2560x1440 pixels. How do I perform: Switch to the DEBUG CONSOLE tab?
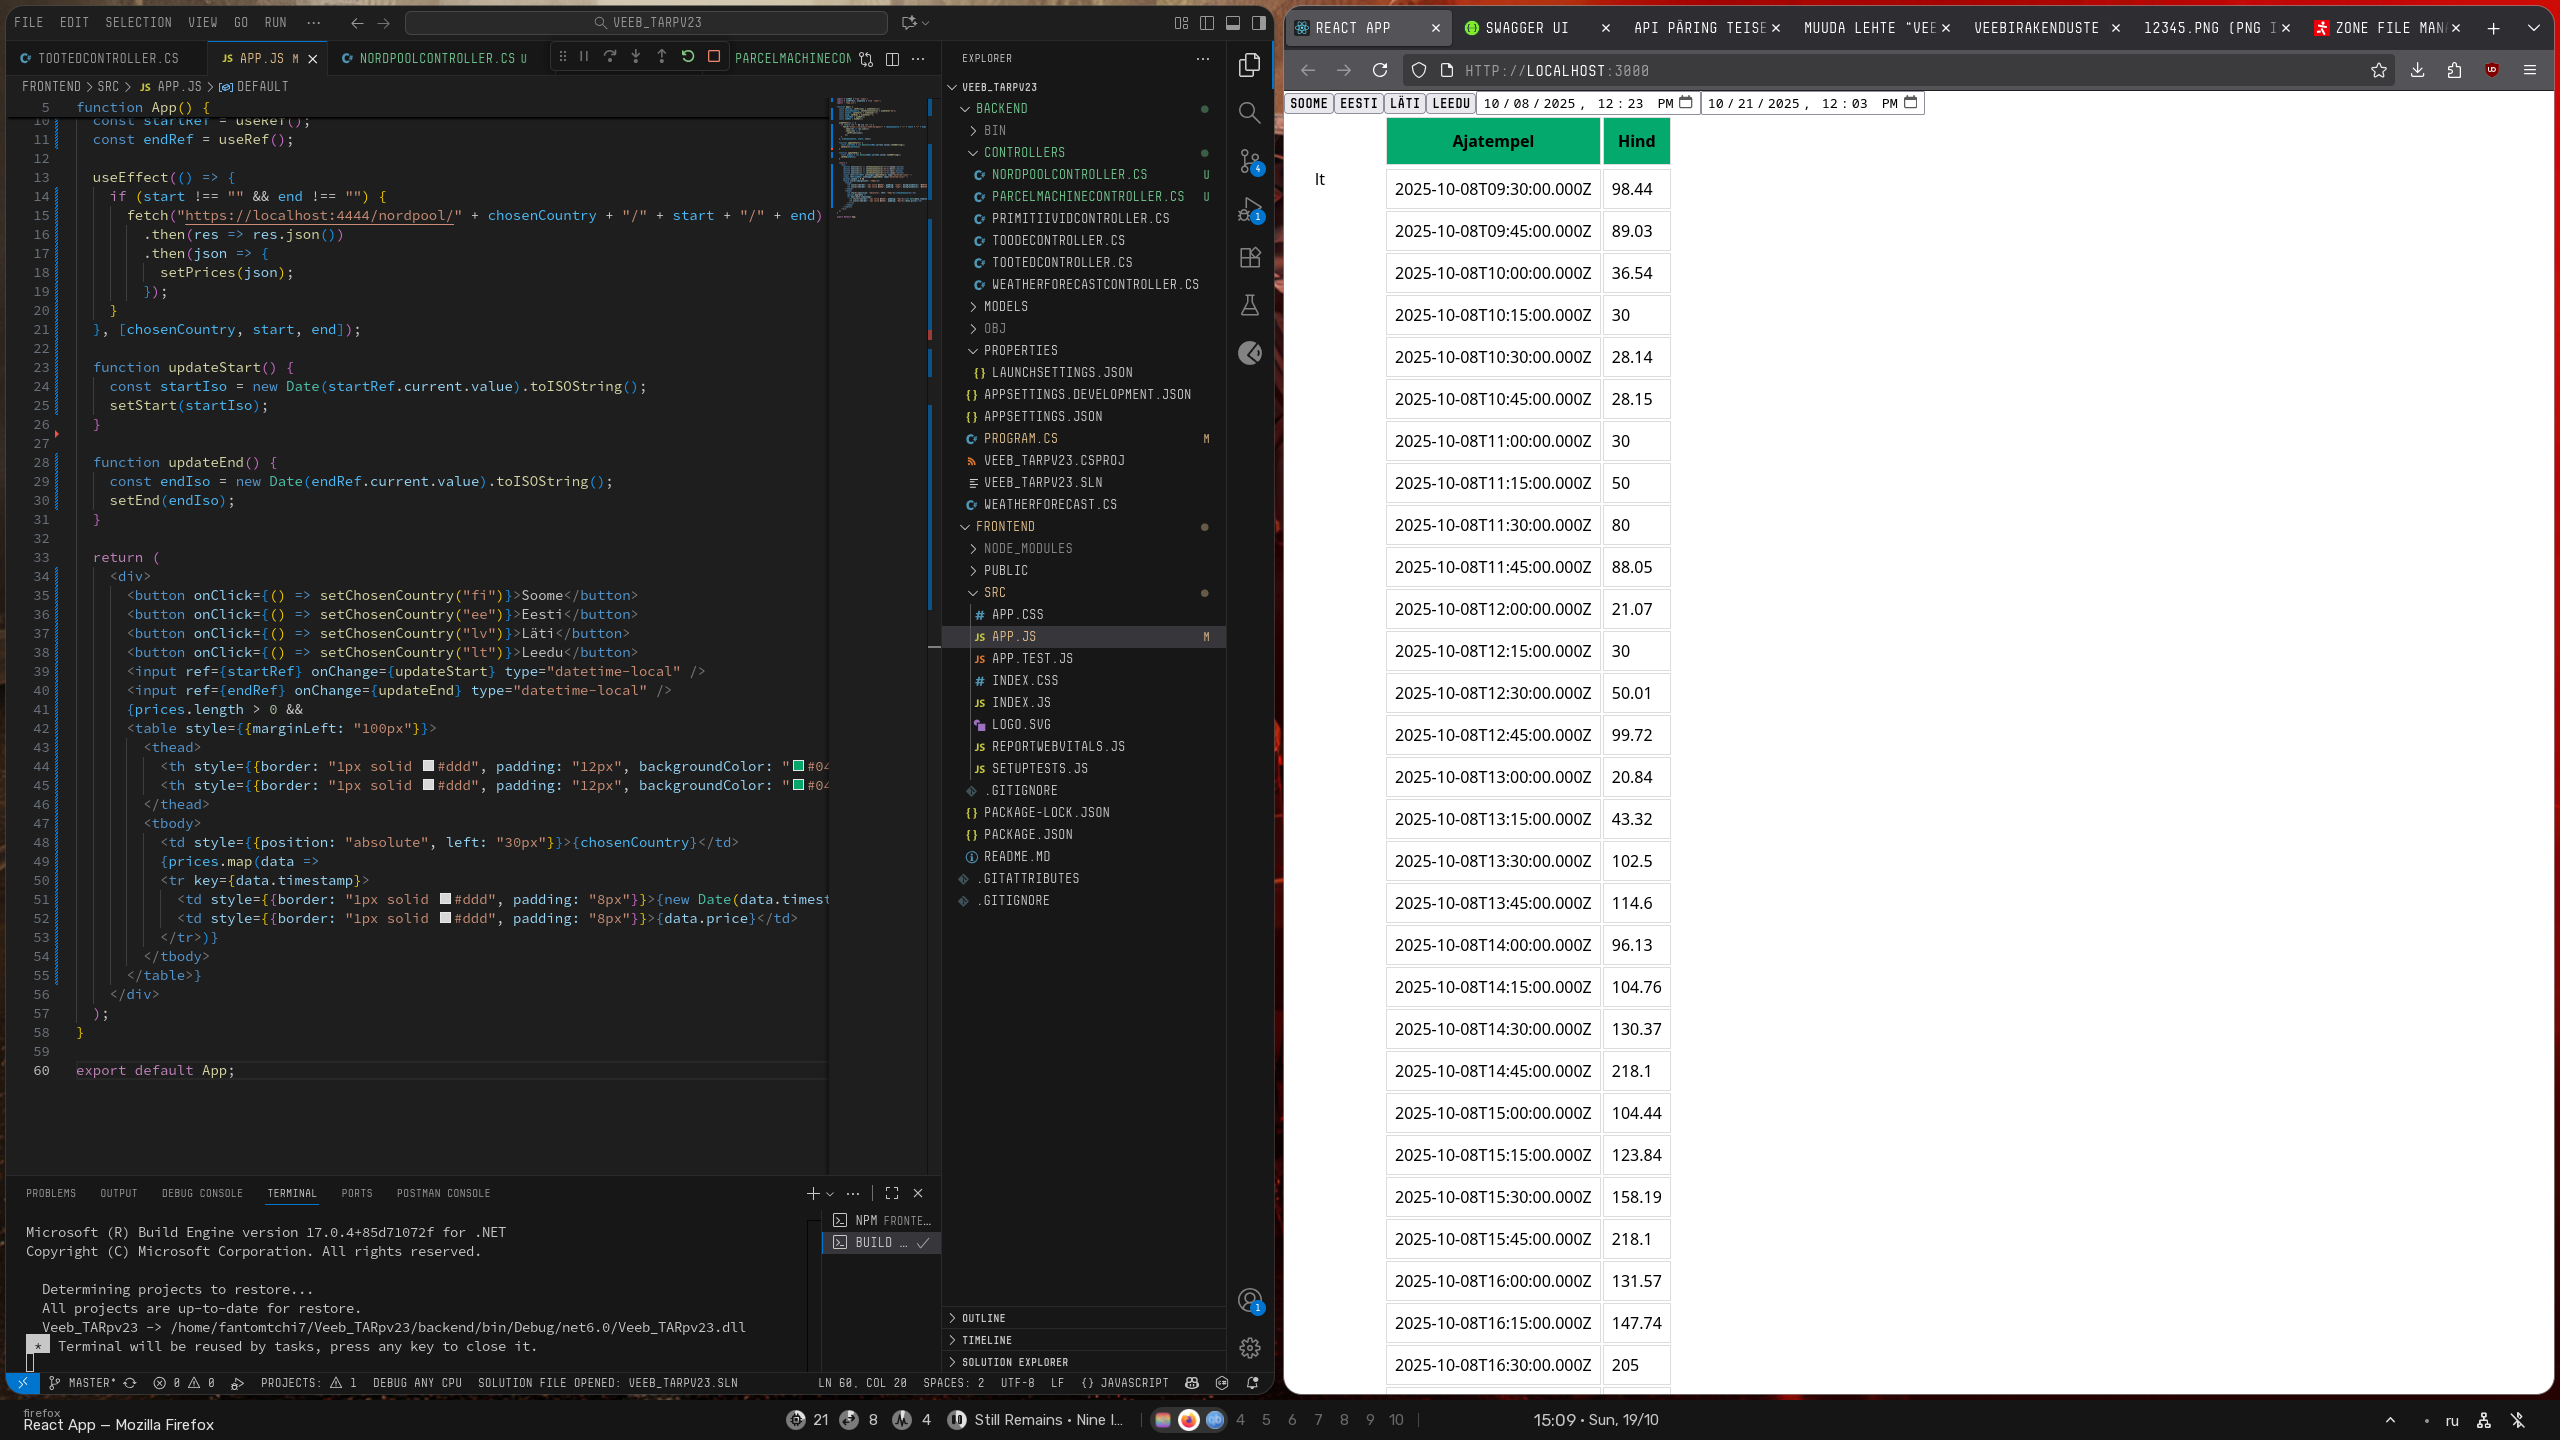[x=202, y=1193]
